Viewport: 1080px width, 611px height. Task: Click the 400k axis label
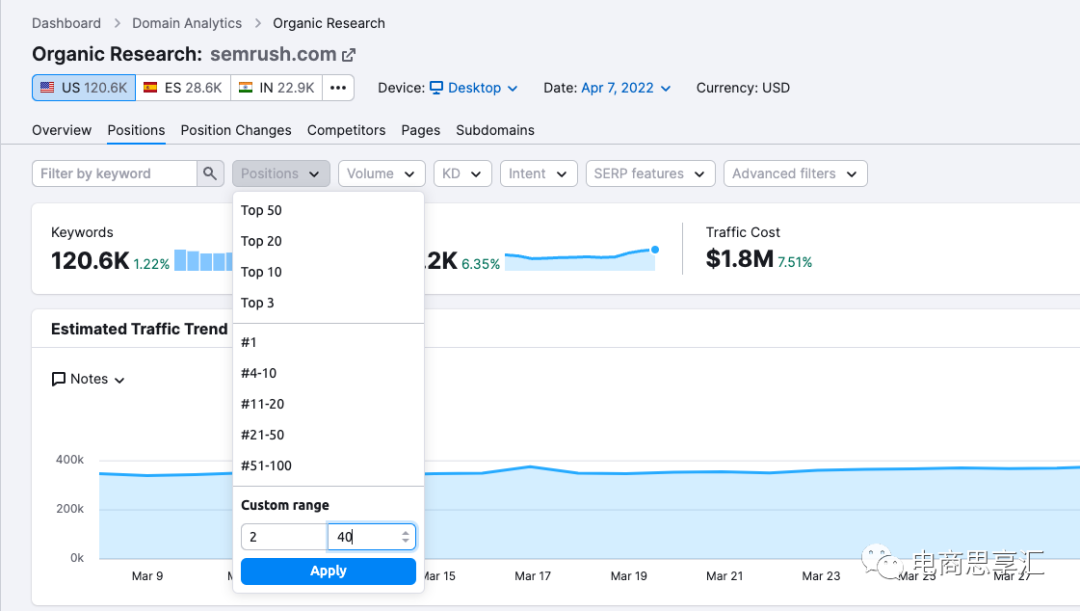tap(70, 459)
